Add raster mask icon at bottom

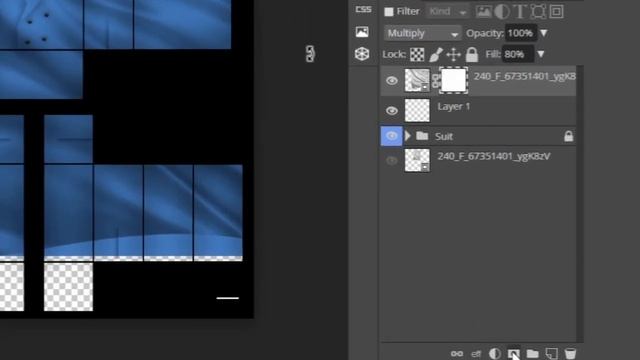click(x=513, y=353)
